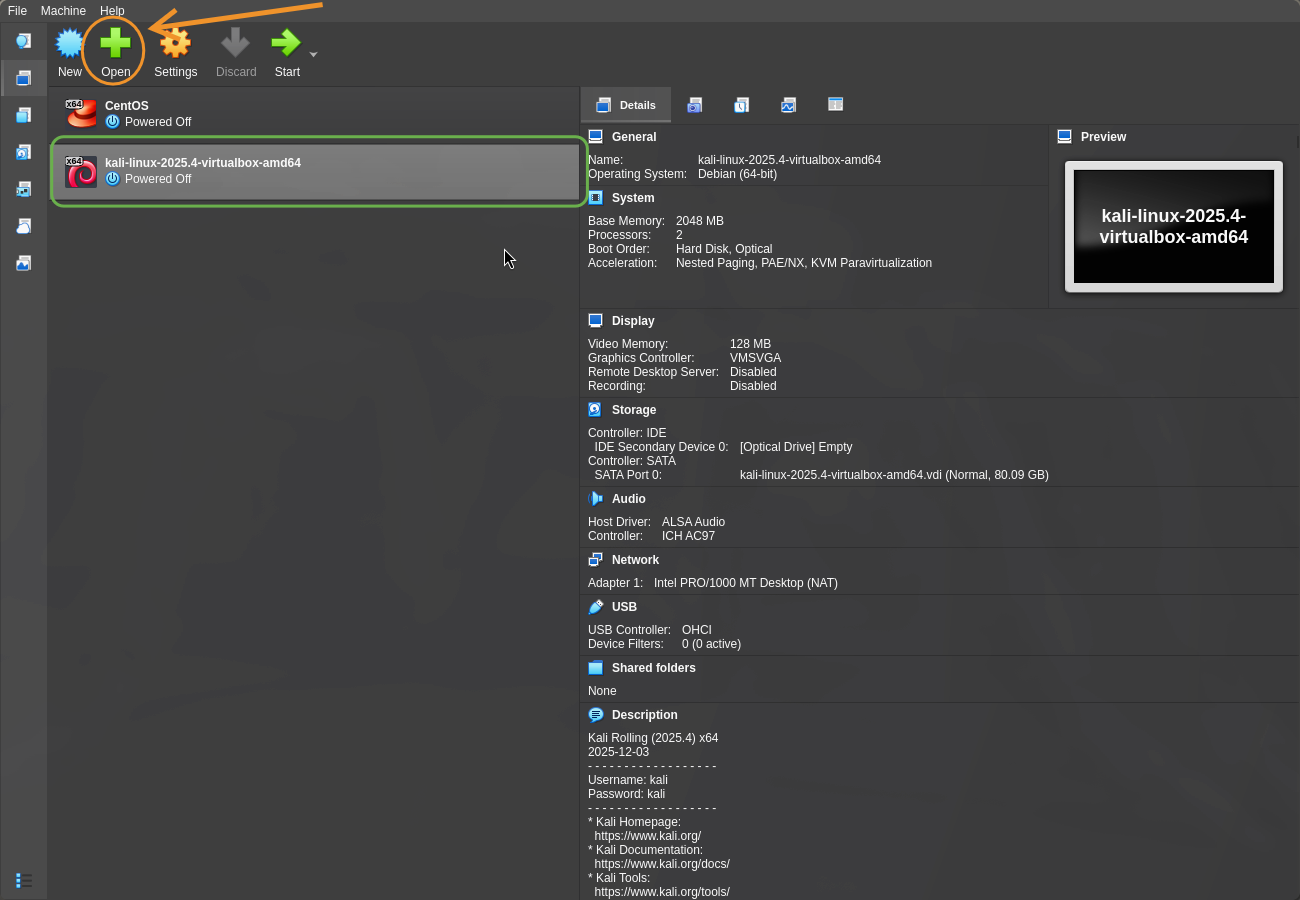Click the ALSA Audio host driver value
Viewport: 1300px width, 900px height.
(x=693, y=522)
